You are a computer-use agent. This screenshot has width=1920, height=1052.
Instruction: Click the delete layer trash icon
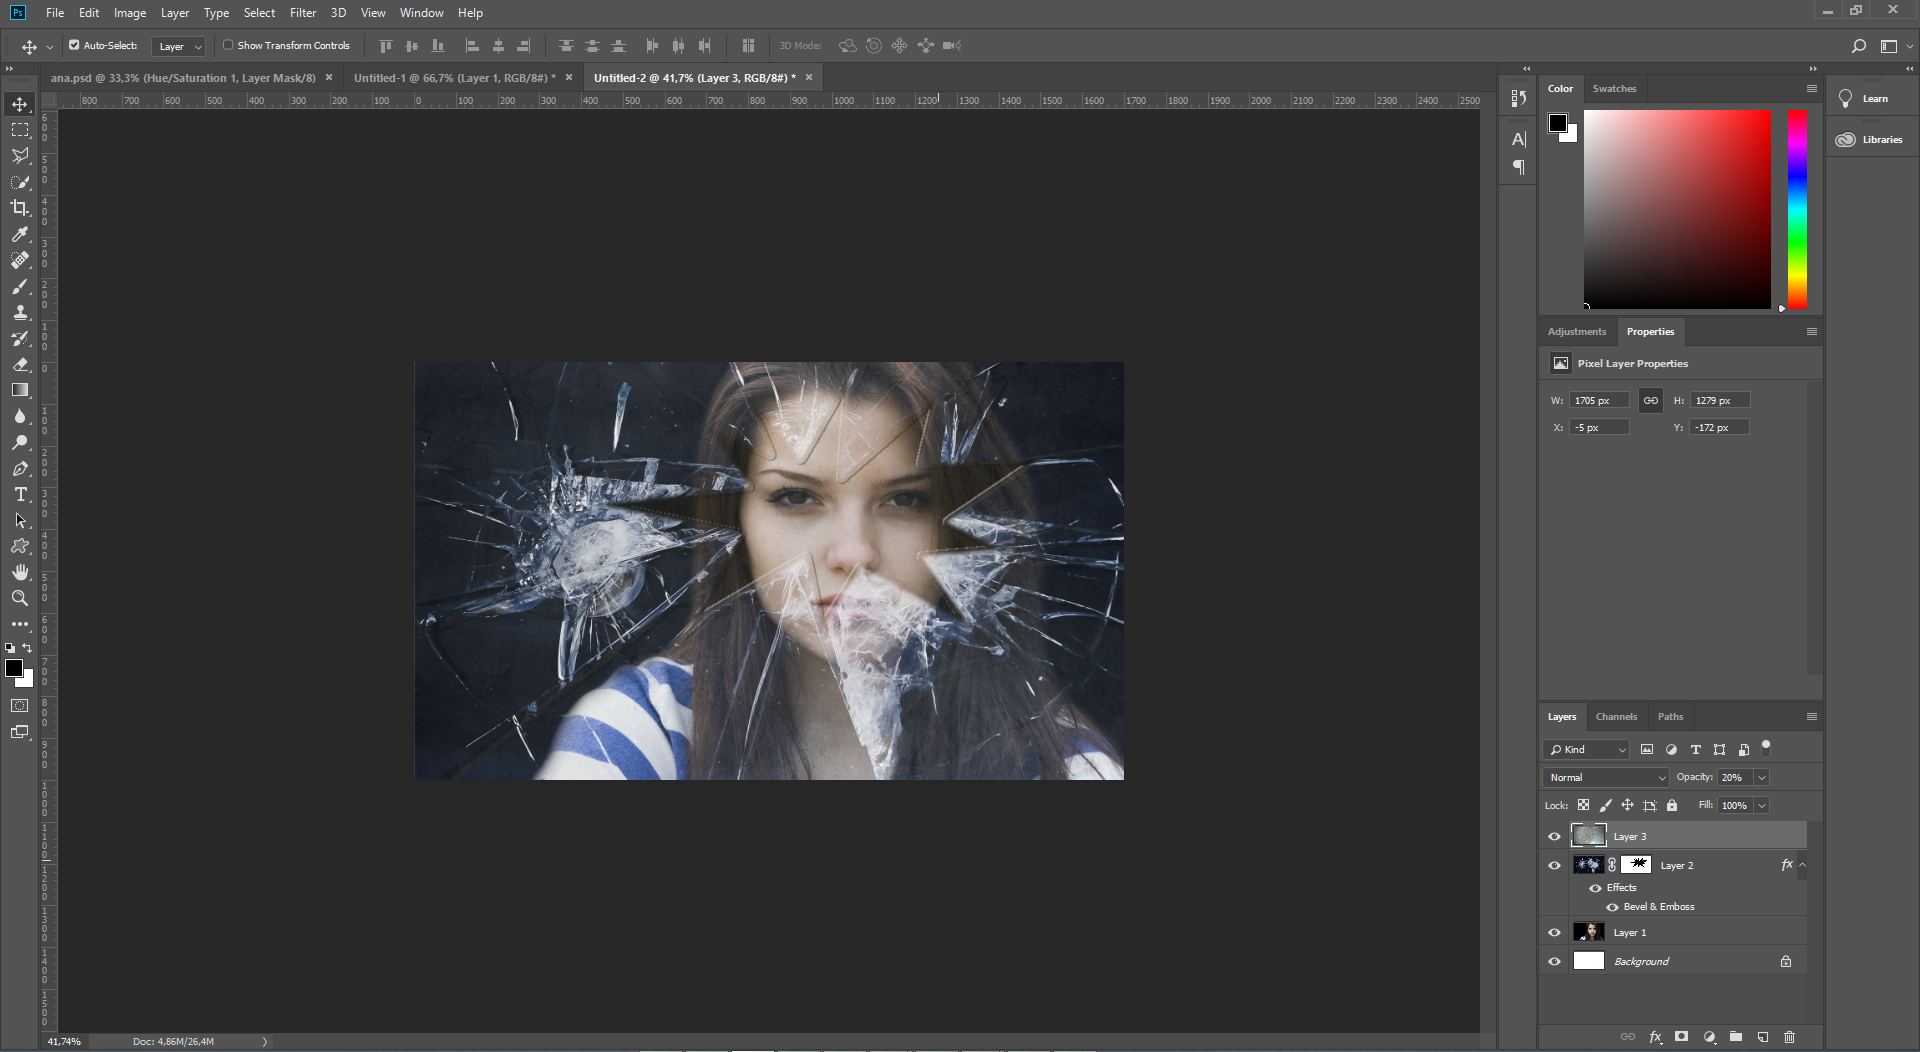(x=1790, y=1037)
